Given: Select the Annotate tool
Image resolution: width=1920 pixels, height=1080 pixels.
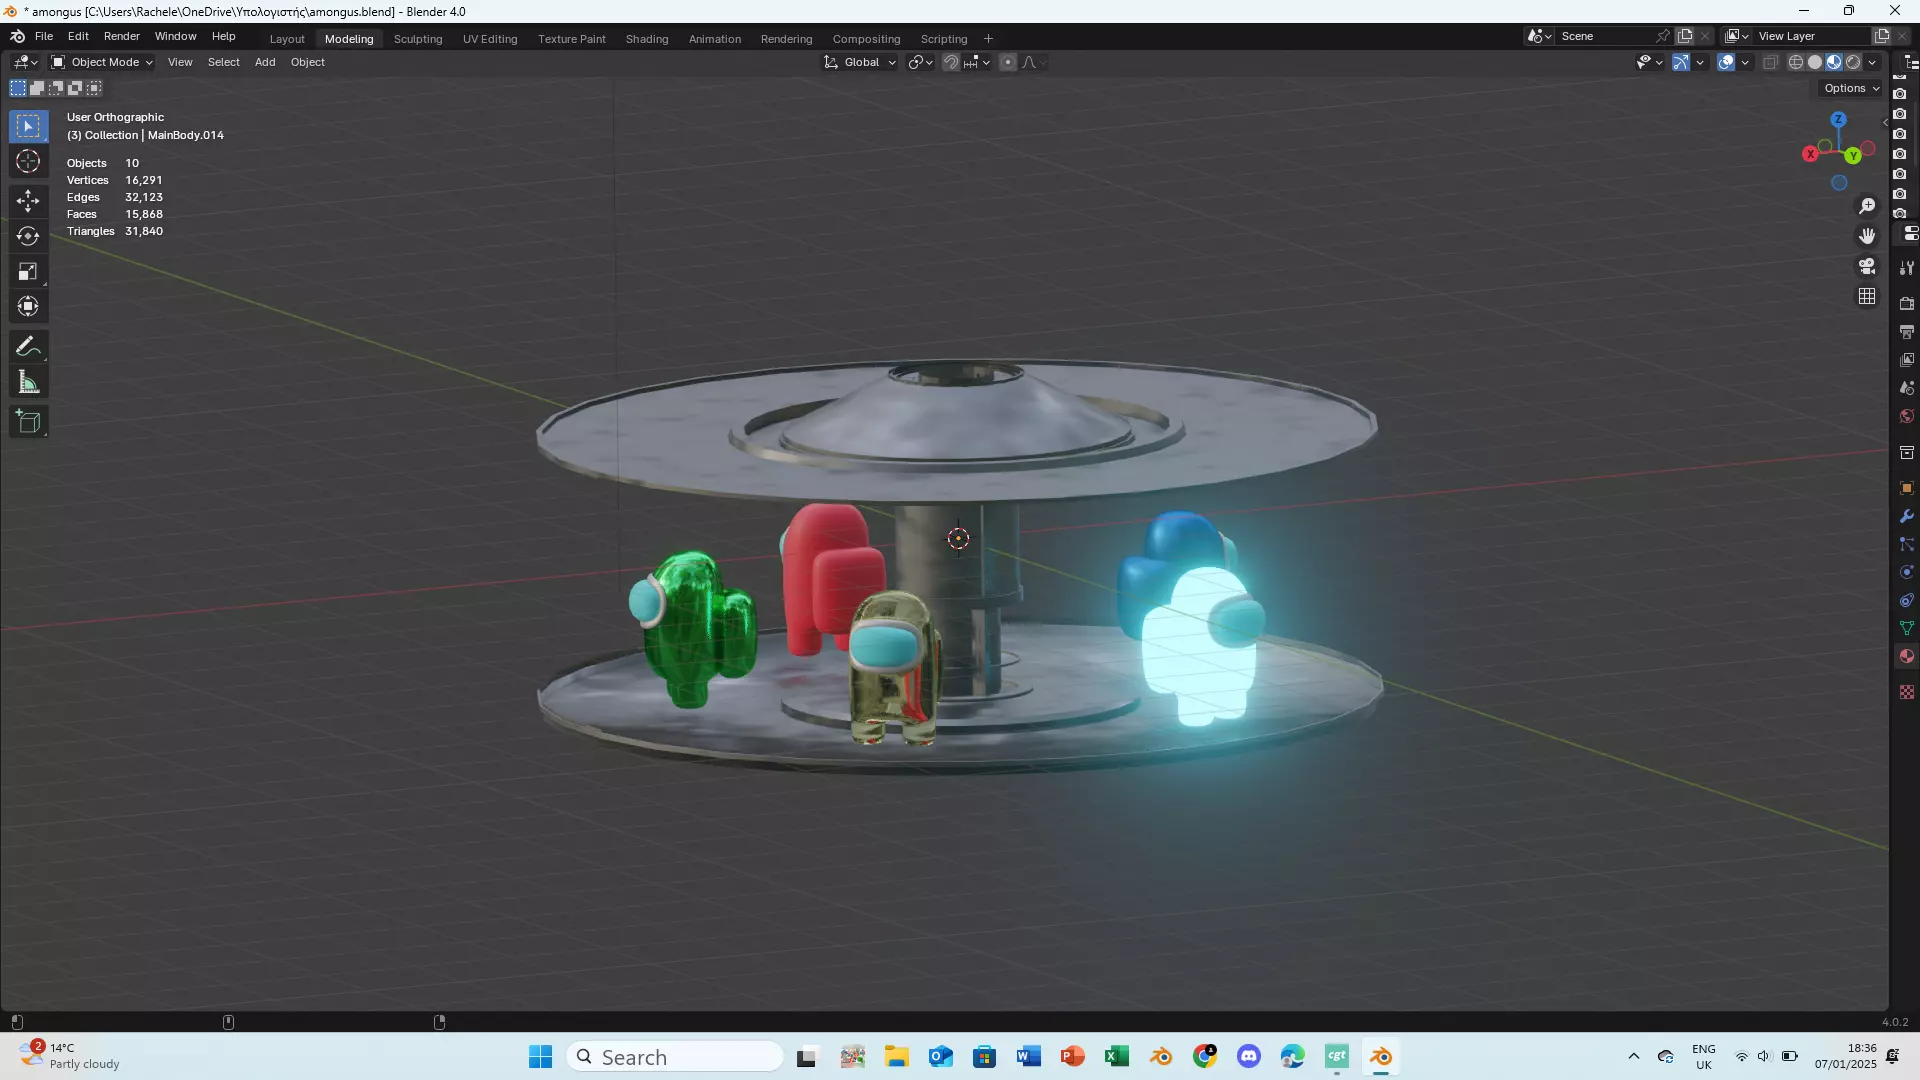Looking at the screenshot, I should pos(28,347).
